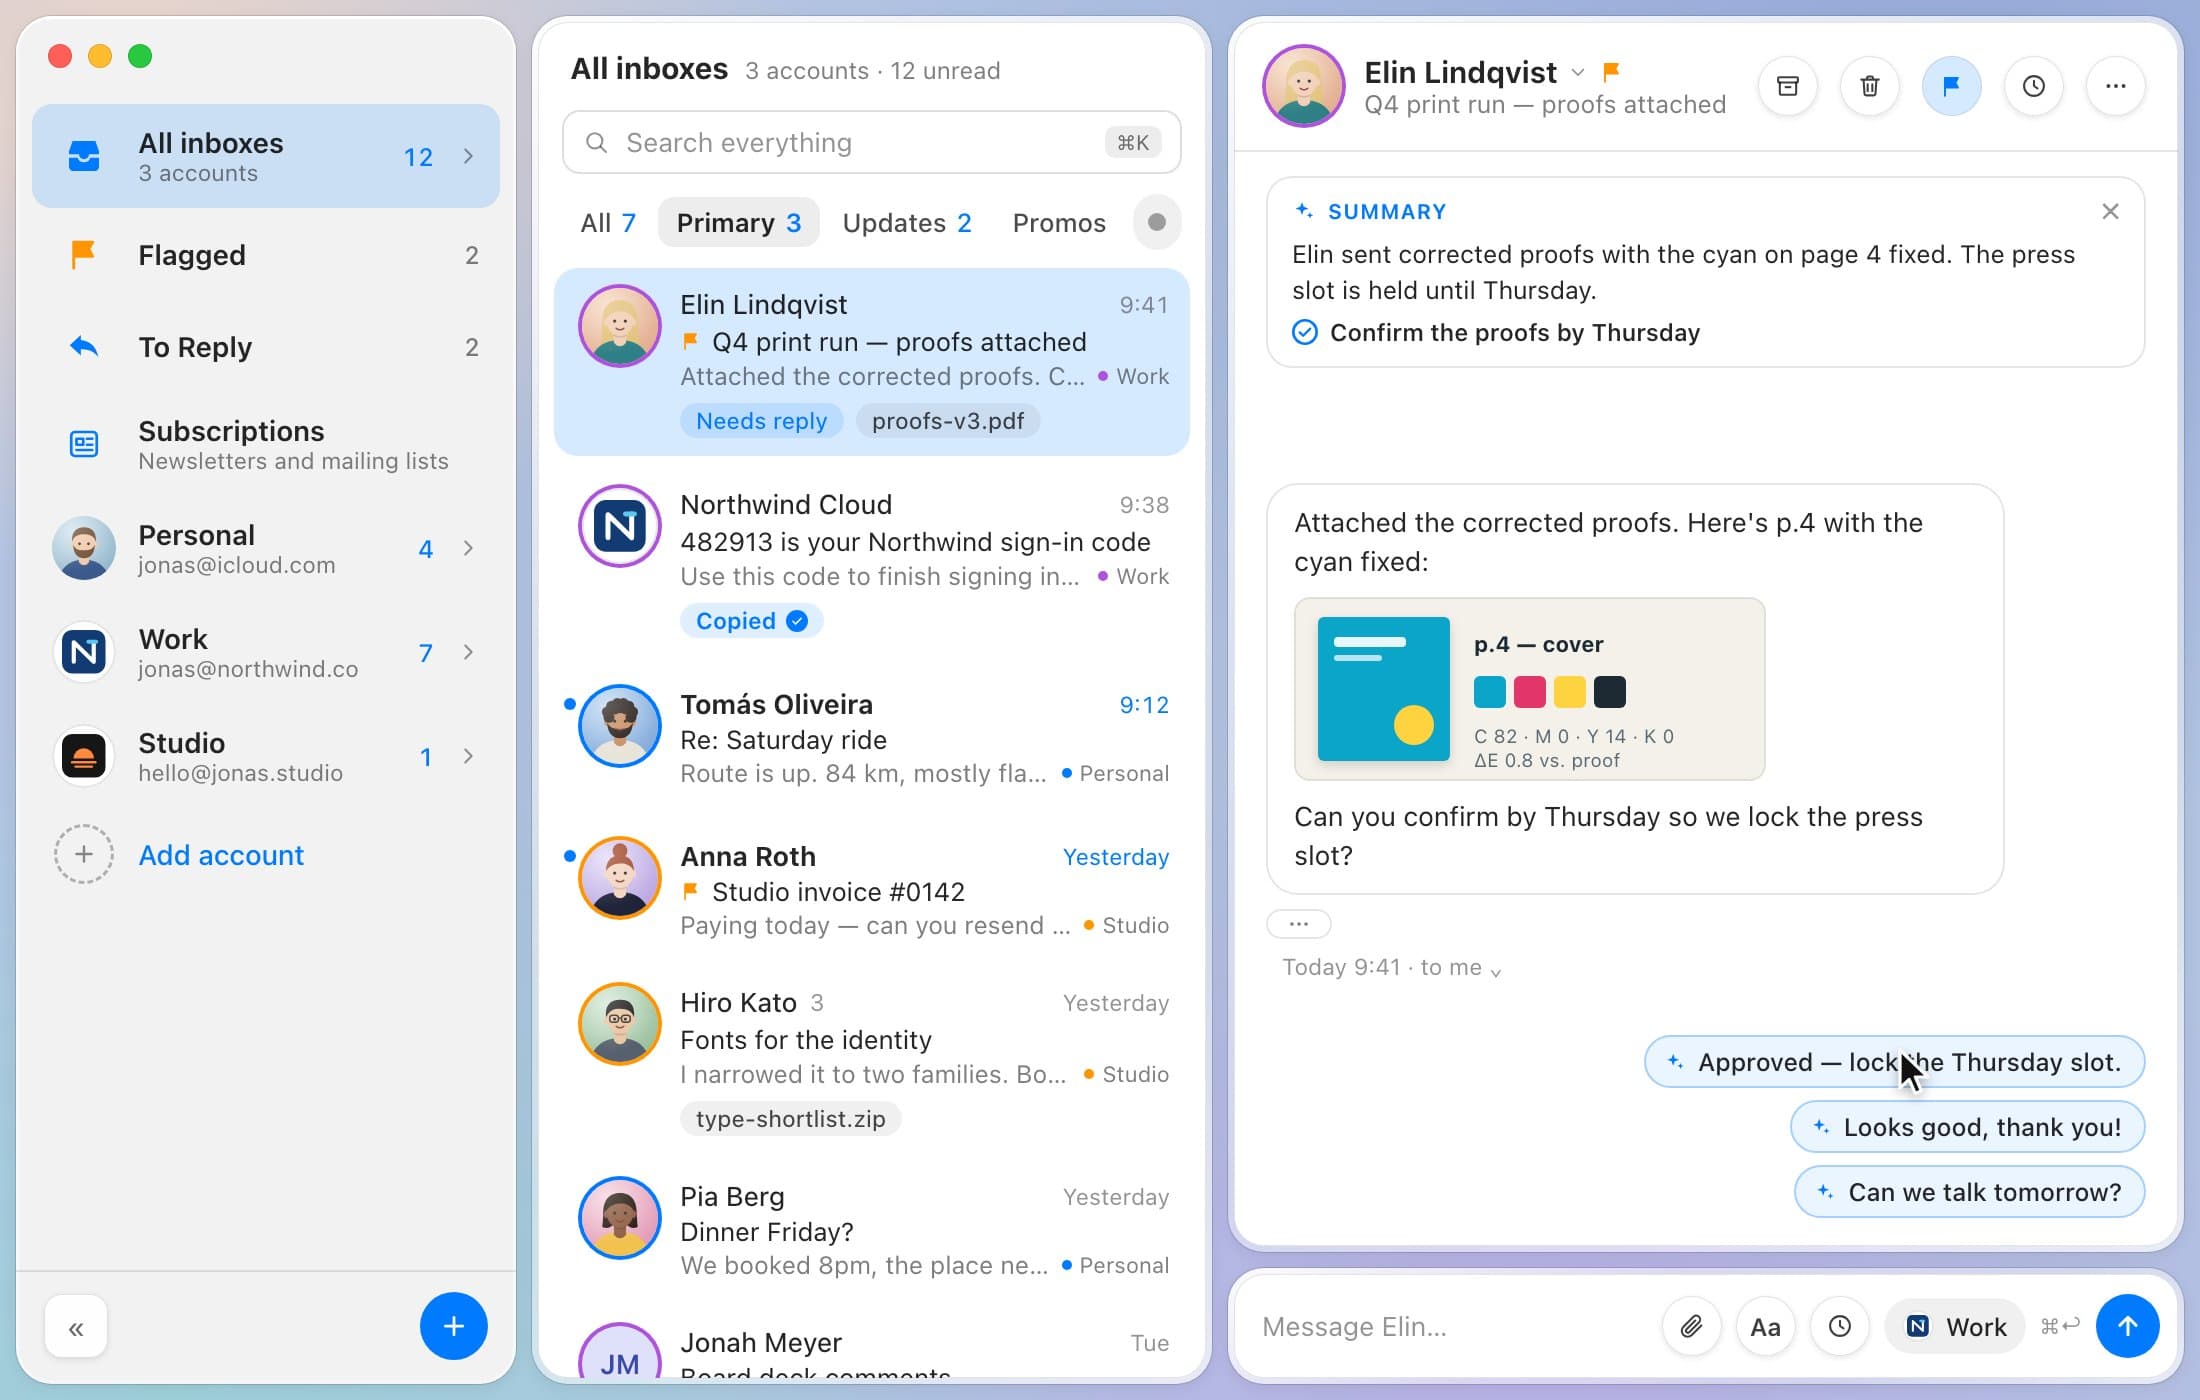Expand the Personal account chevron

tap(468, 548)
